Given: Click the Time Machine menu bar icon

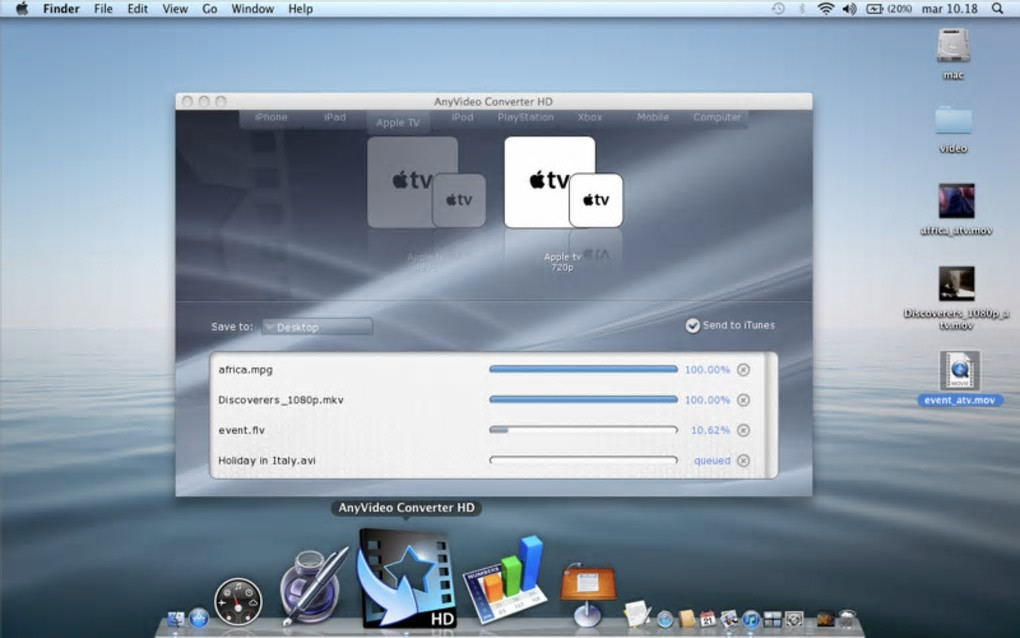Looking at the screenshot, I should point(778,8).
